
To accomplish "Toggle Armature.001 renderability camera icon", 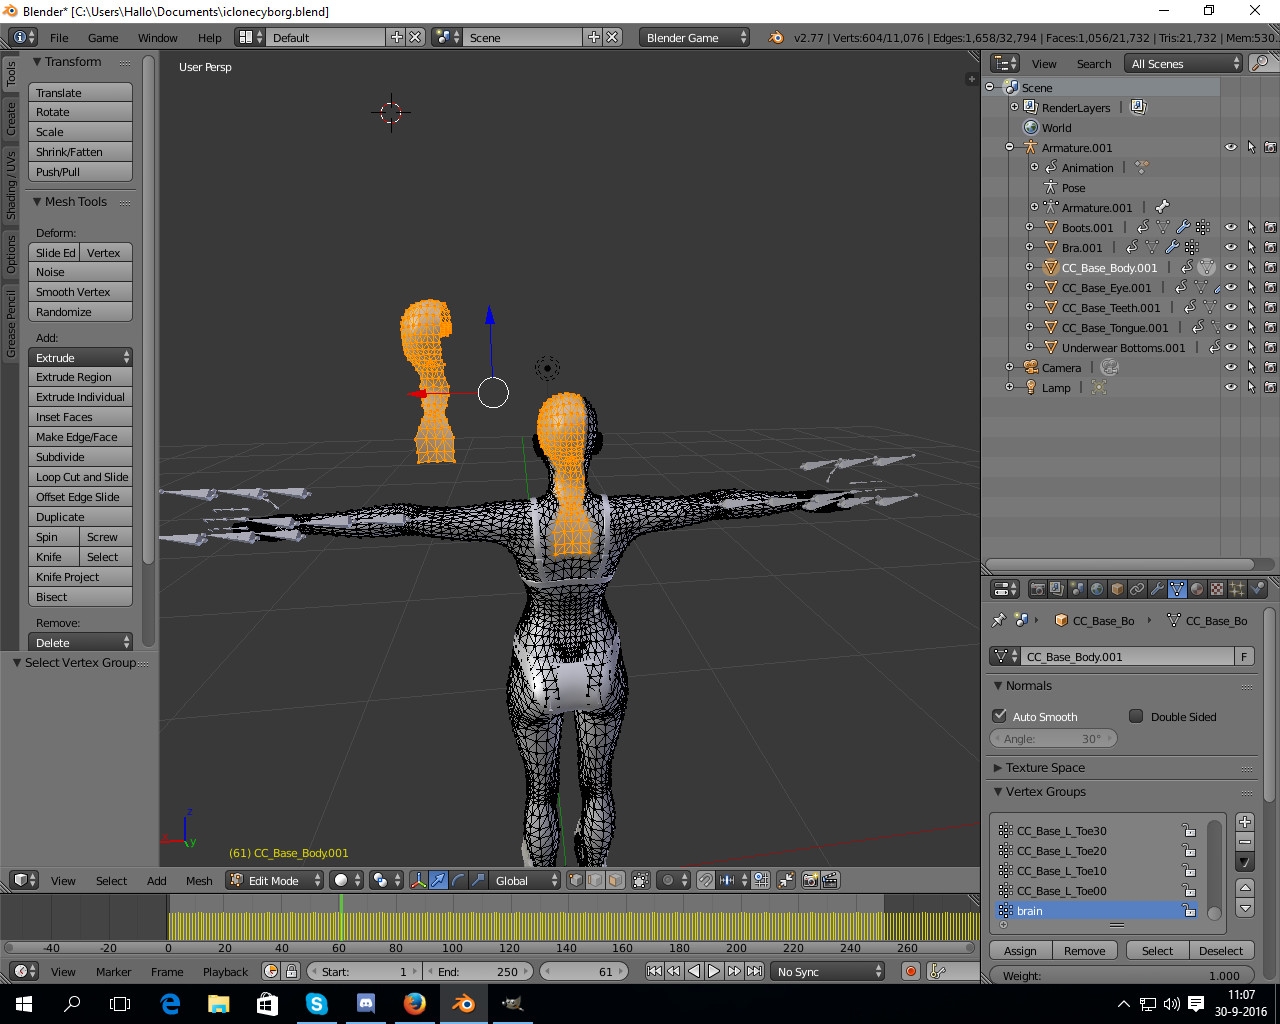I will (x=1270, y=147).
